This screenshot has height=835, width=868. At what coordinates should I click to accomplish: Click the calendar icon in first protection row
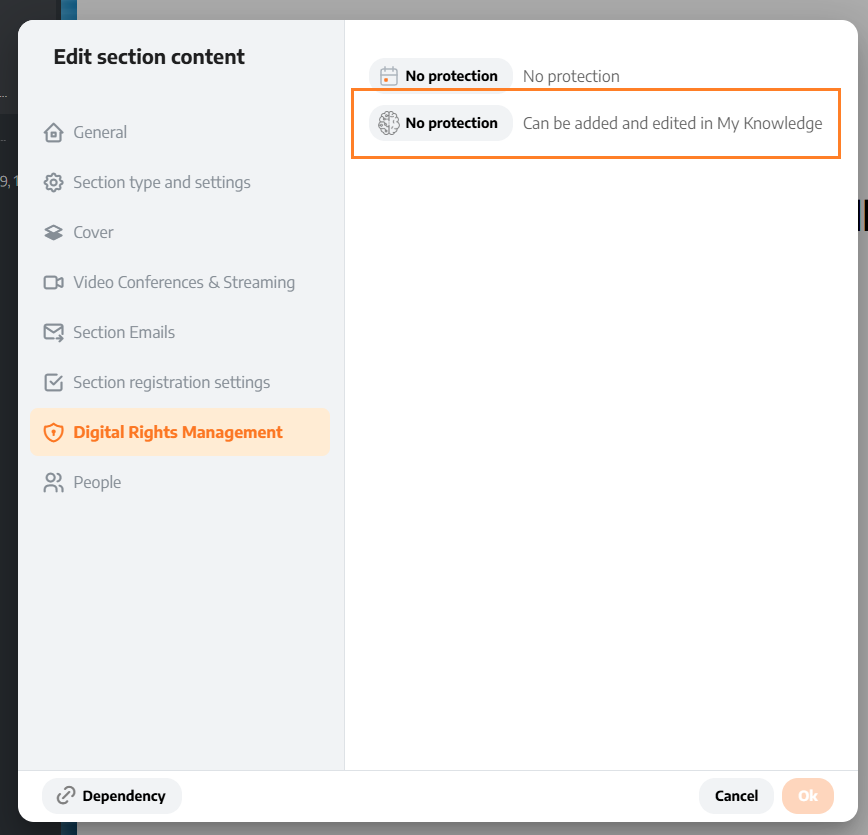389,76
